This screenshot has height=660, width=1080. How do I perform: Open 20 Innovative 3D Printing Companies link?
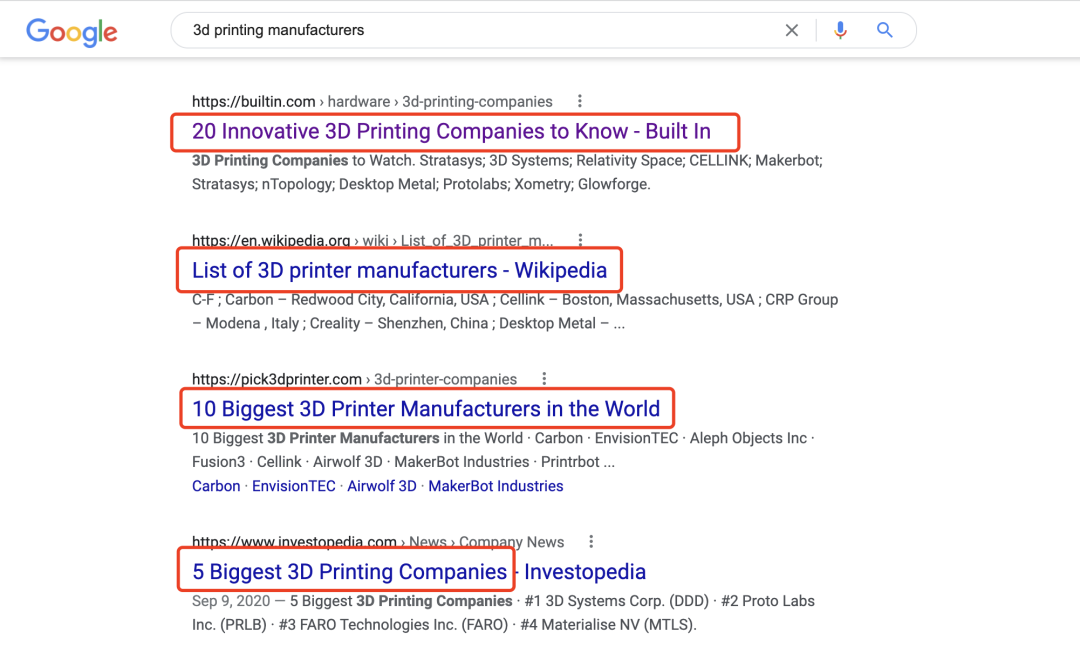pyautogui.click(x=451, y=131)
